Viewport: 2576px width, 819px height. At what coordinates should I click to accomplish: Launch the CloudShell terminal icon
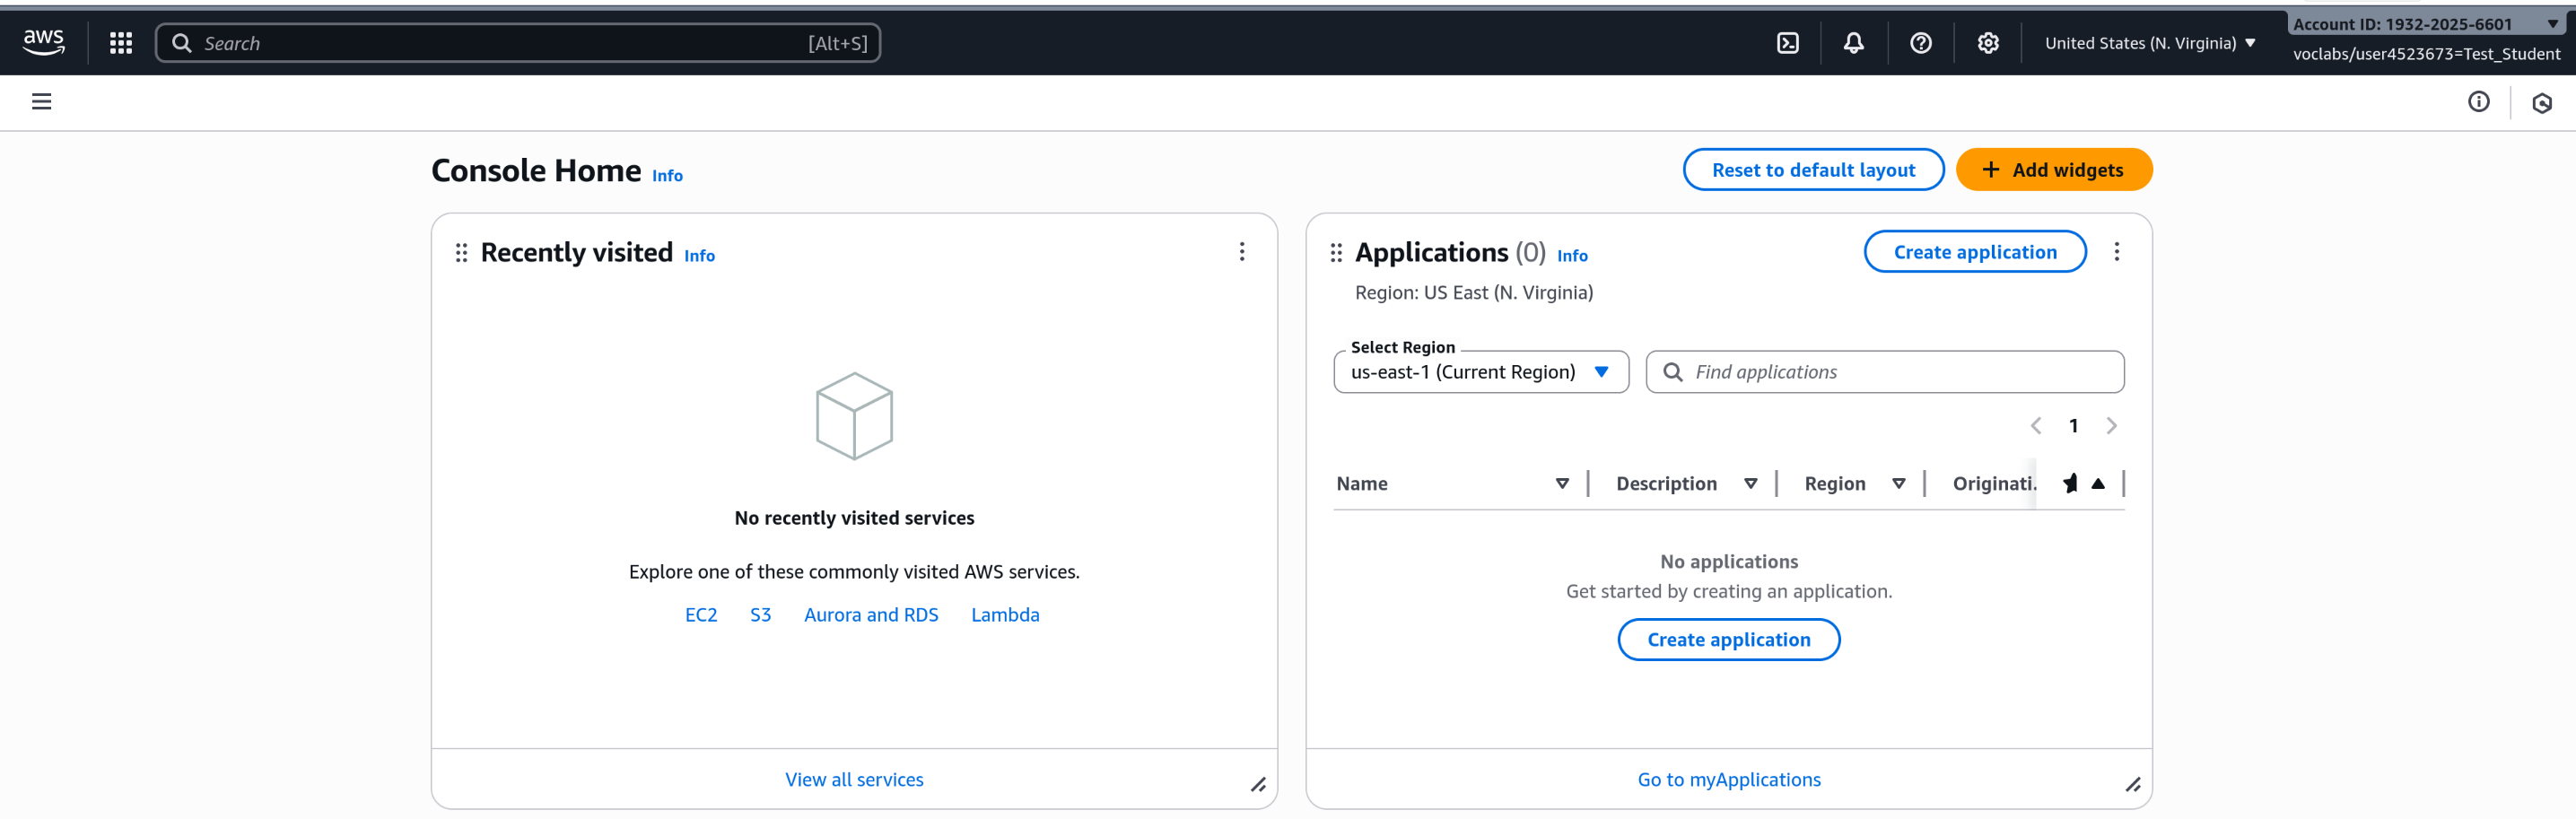tap(1787, 43)
